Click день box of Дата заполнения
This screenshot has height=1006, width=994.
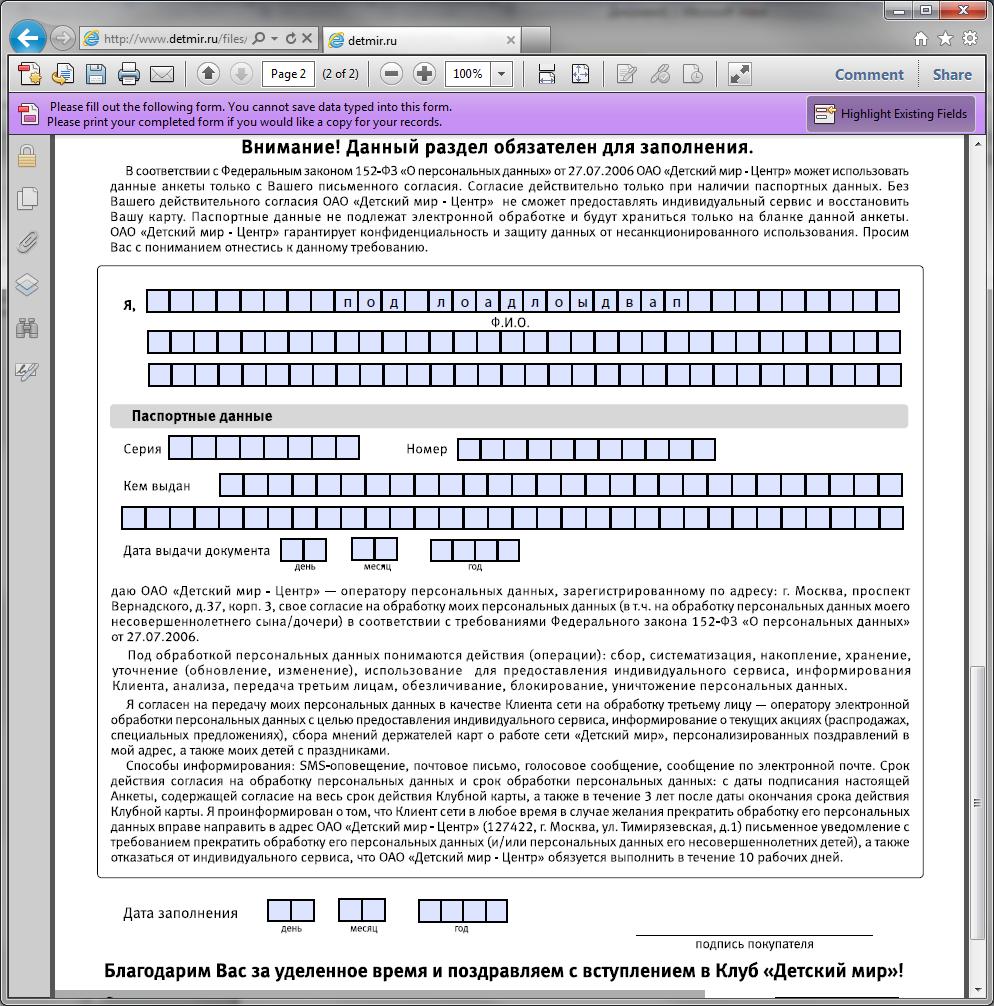(x=291, y=911)
